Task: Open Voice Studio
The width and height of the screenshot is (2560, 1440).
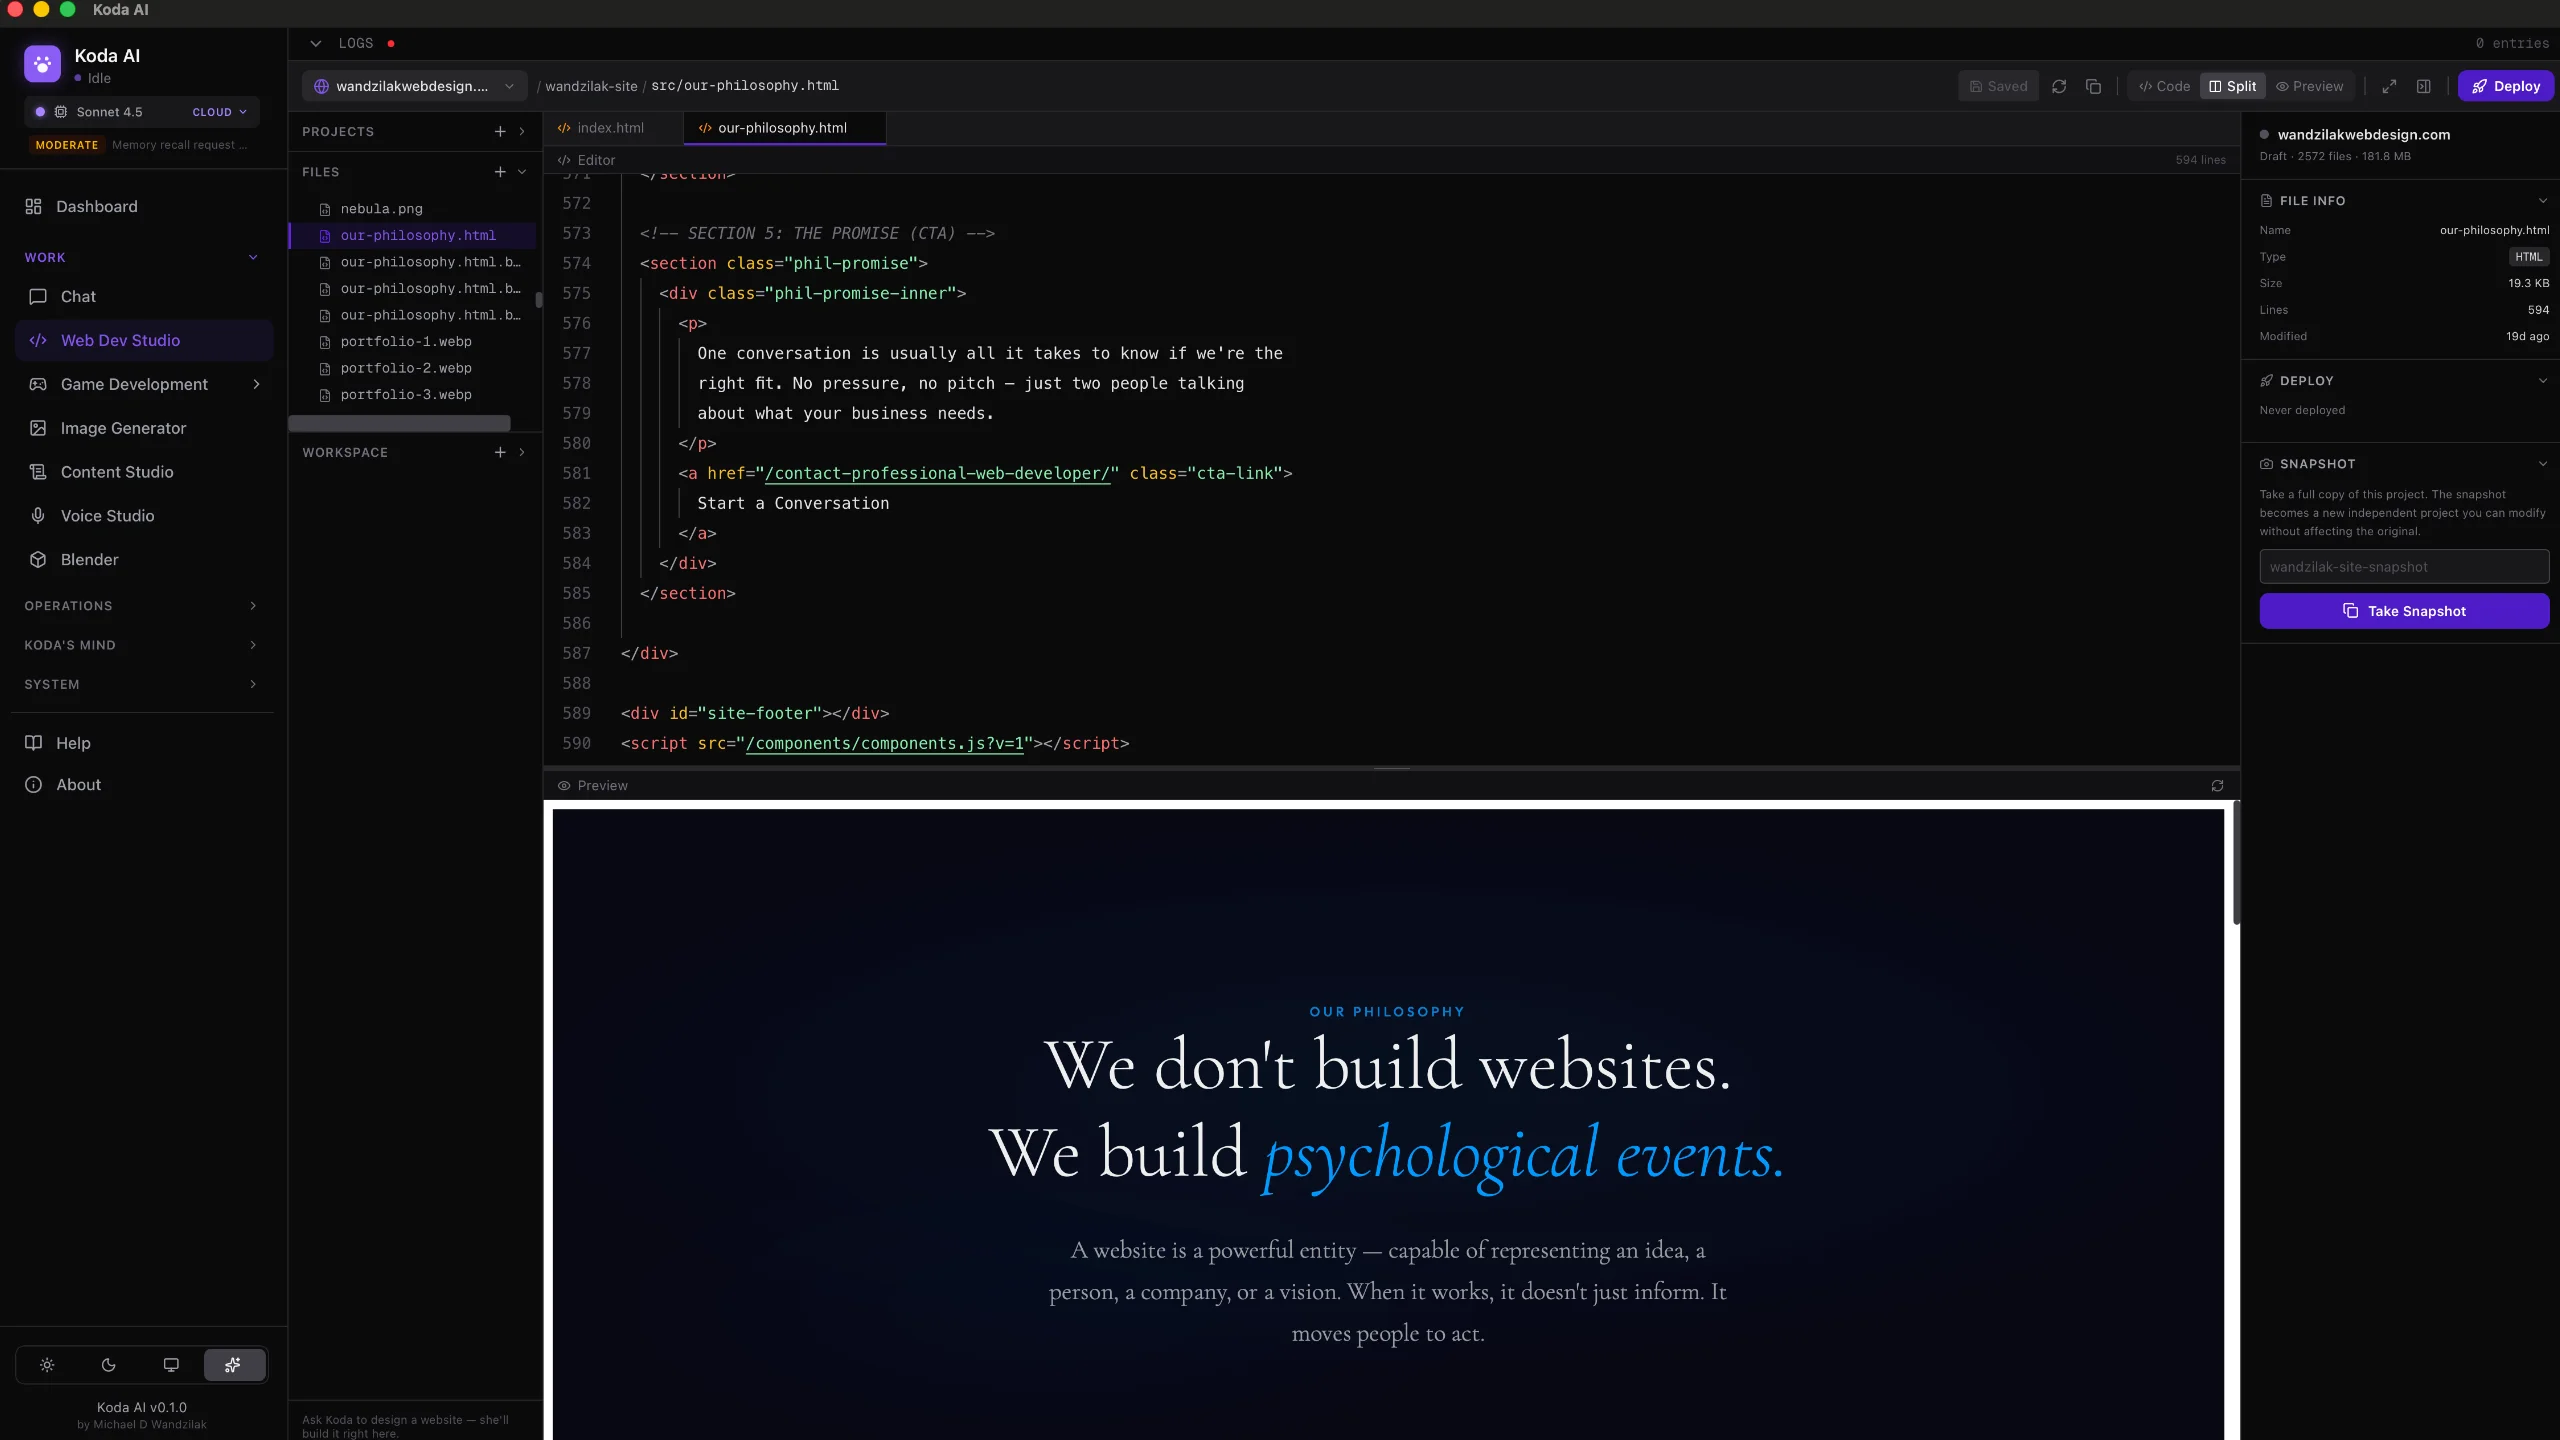Action: tap(107, 516)
